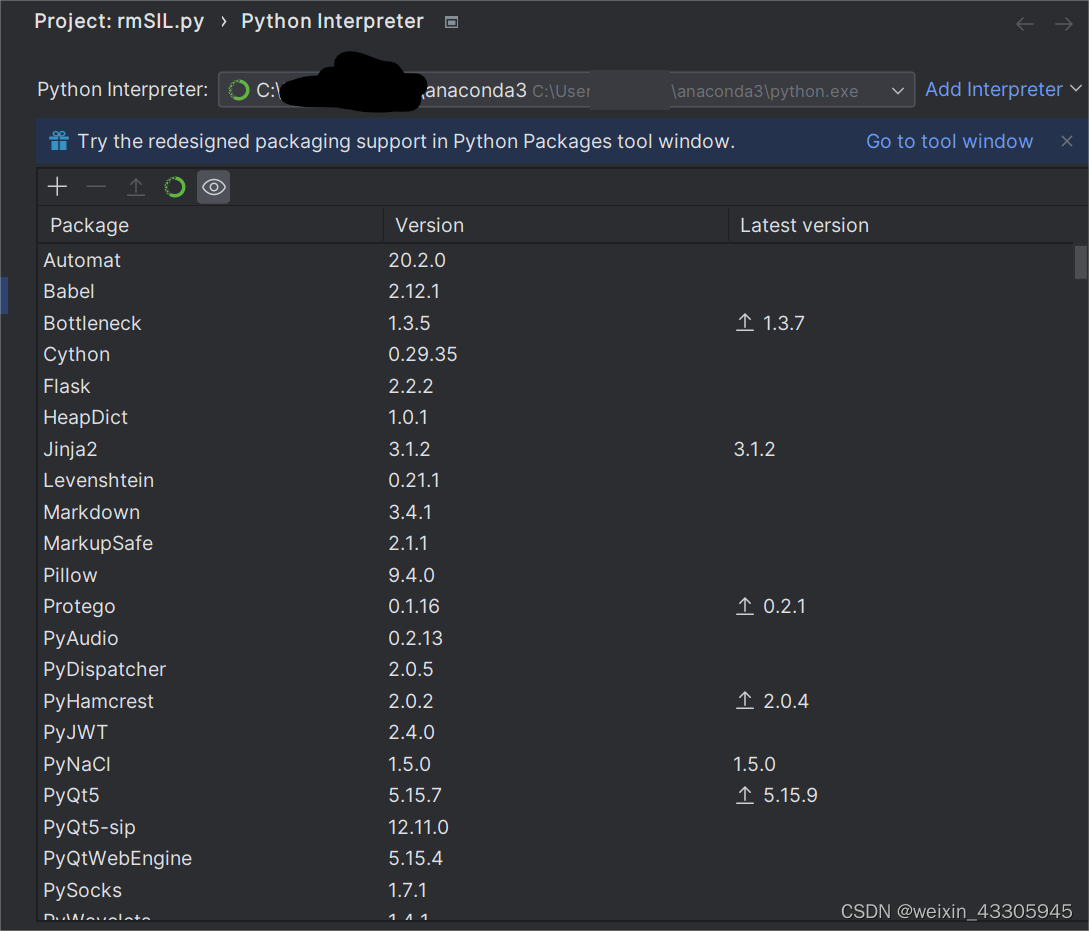Select the PyHamcrest package row
1089x931 pixels.
click(555, 701)
